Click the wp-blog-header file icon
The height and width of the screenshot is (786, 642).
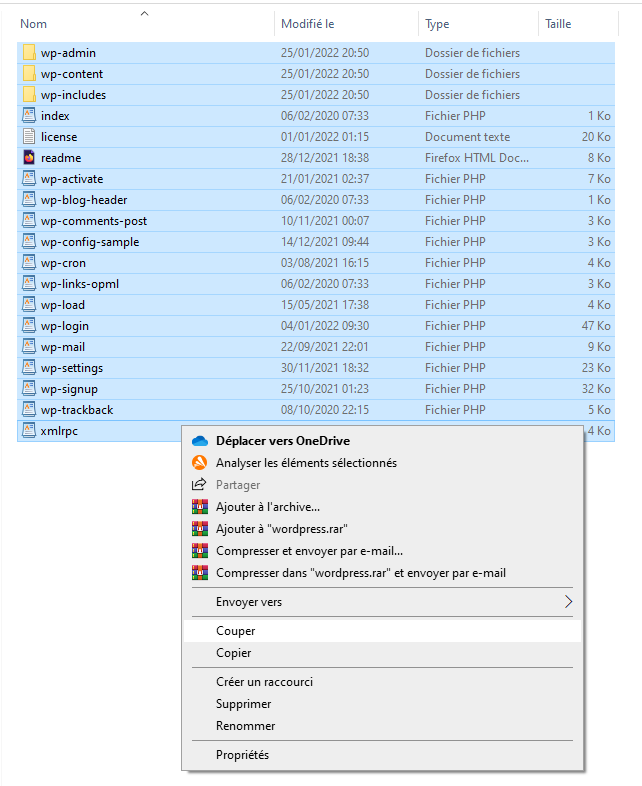(x=29, y=200)
